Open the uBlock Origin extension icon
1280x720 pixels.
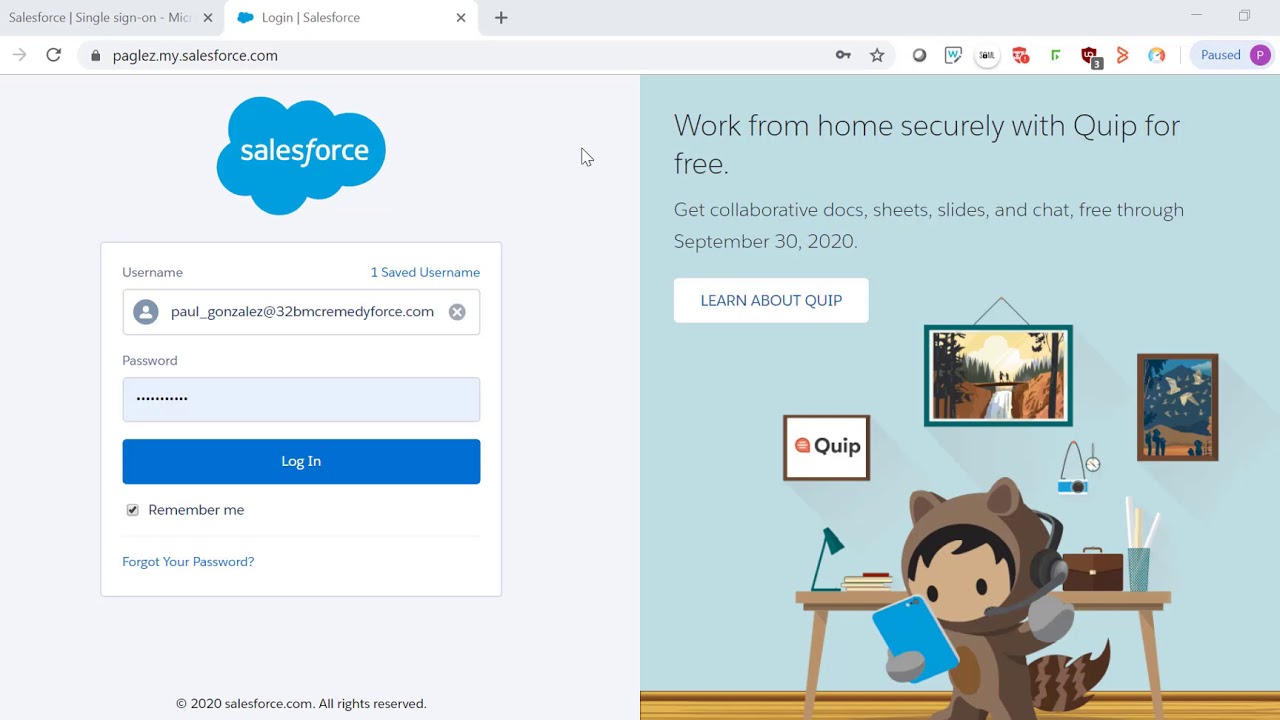[x=1090, y=56]
